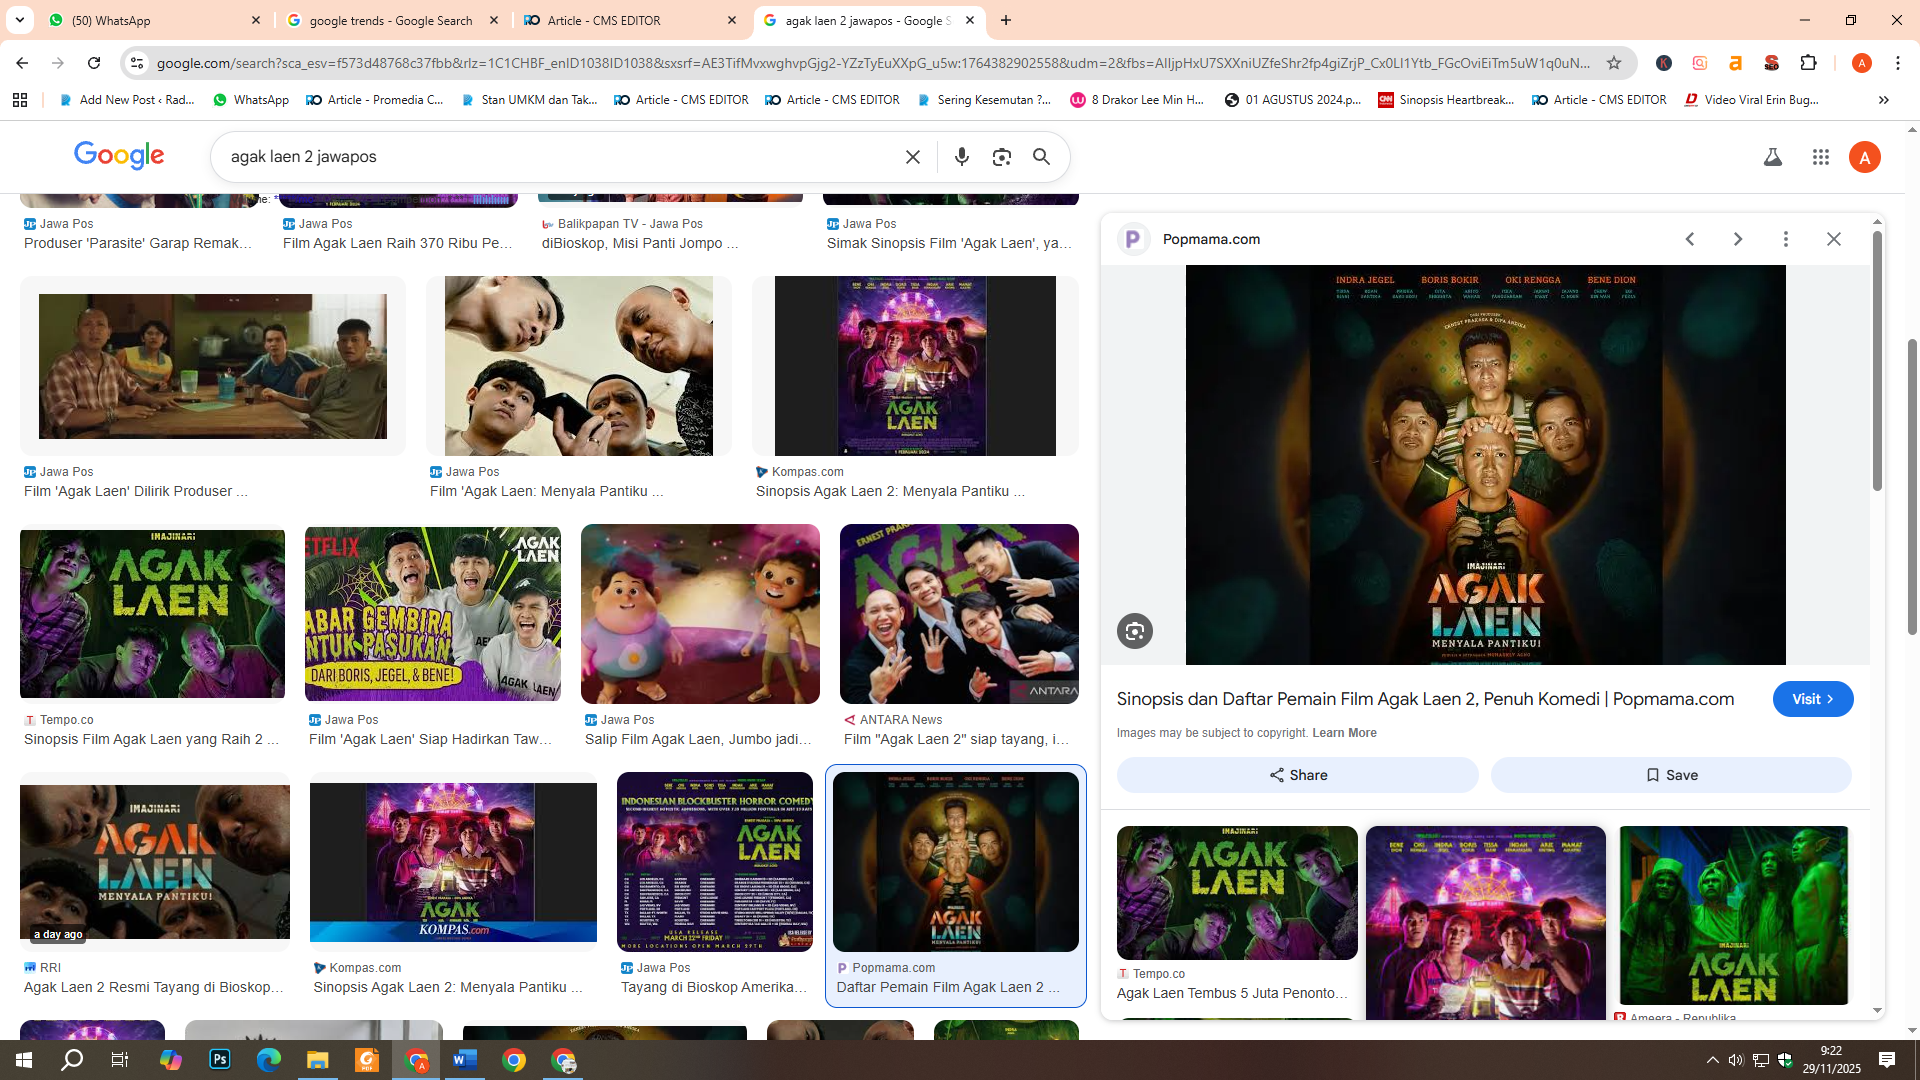Search inside image with Lens button
1920x1080 pixels.
coord(1135,631)
